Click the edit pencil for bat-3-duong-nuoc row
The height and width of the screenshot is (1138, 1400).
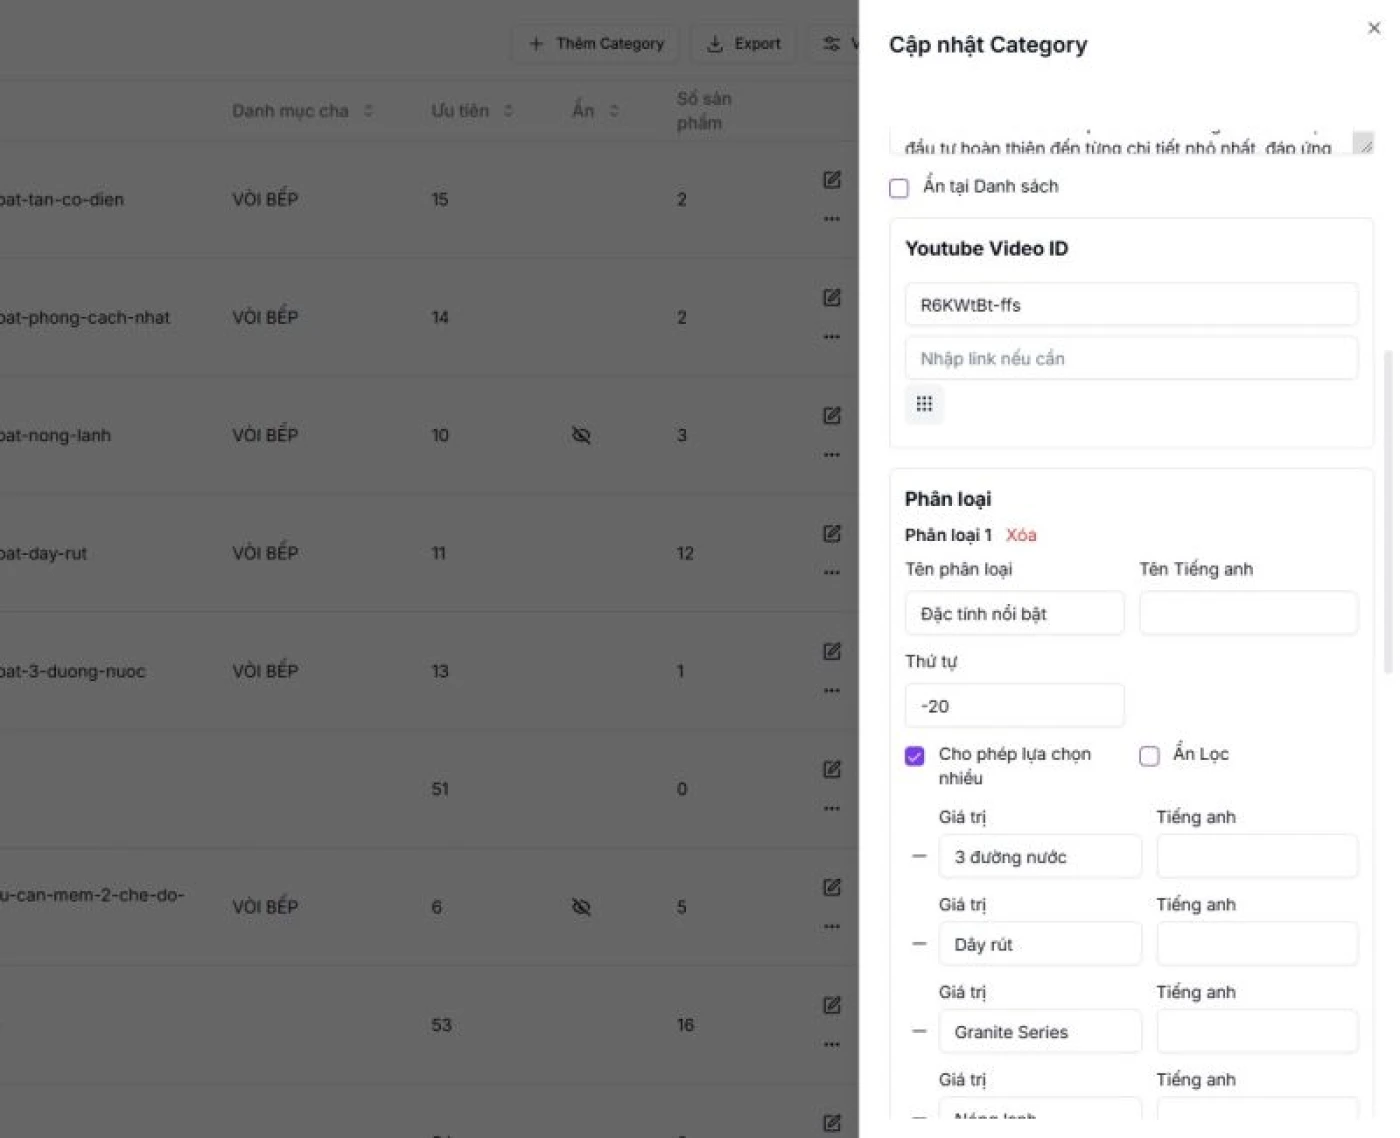click(x=831, y=651)
